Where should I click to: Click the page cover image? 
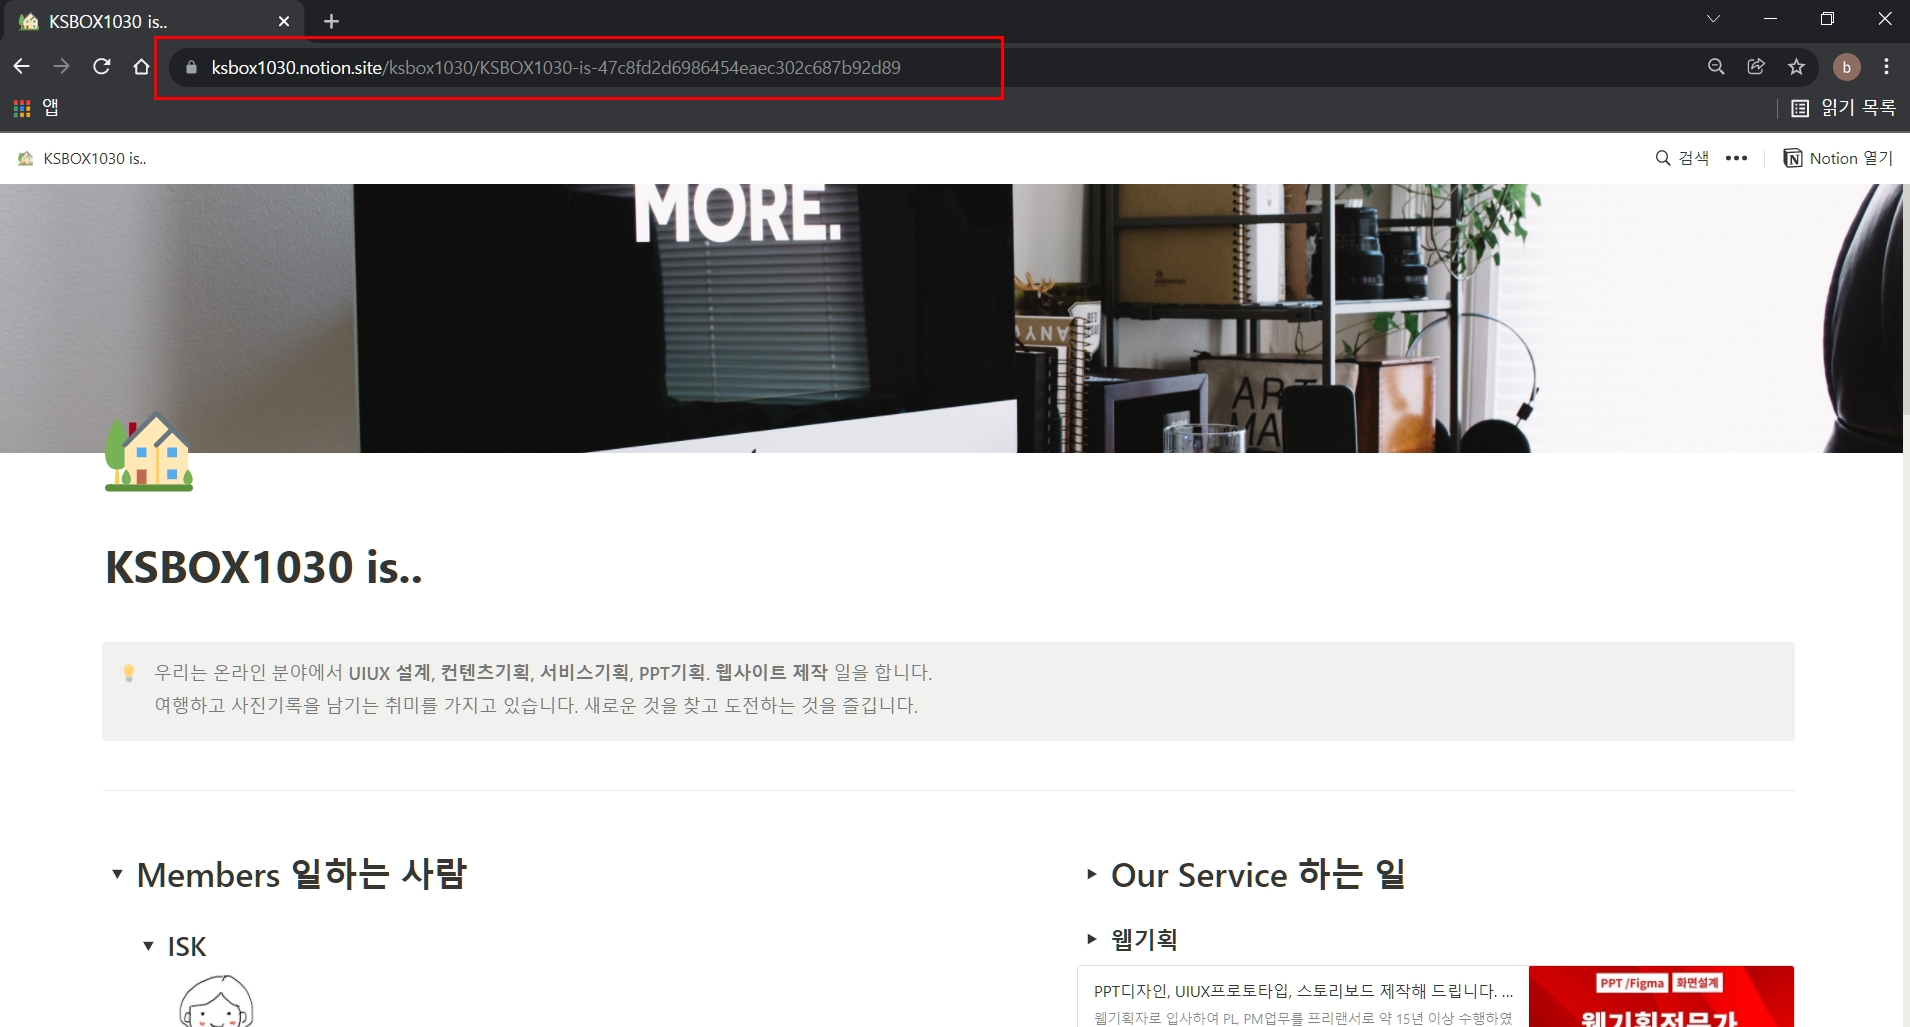[950, 318]
